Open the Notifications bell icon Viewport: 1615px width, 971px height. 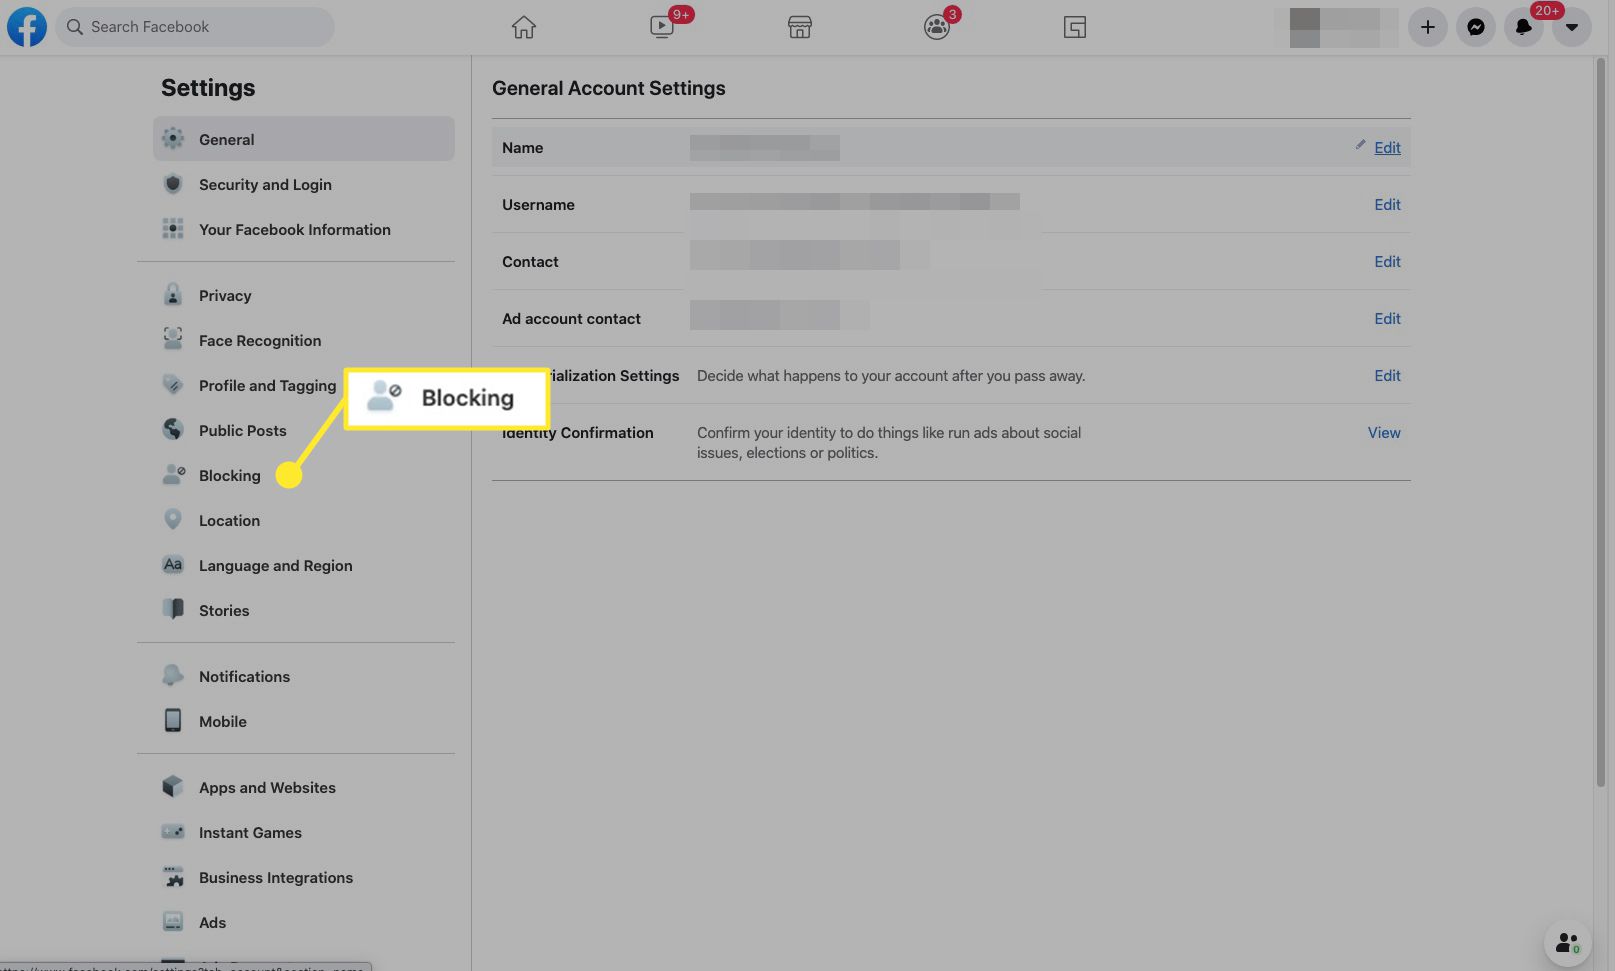[1524, 27]
